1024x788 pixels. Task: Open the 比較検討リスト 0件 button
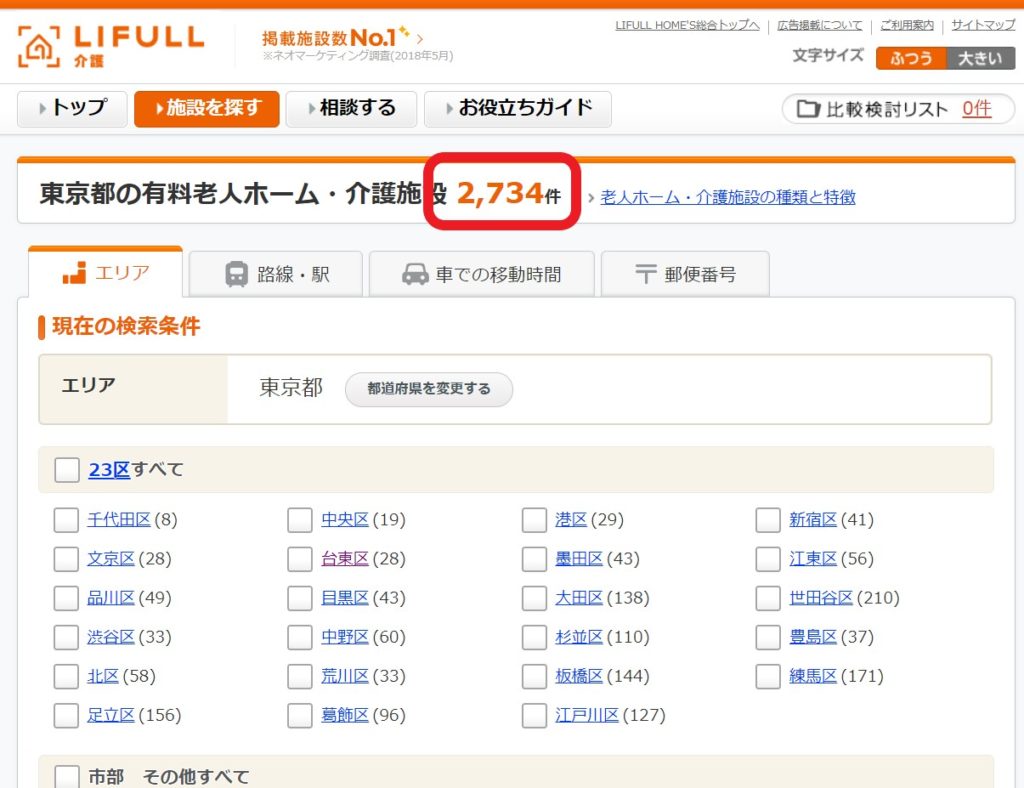click(898, 108)
